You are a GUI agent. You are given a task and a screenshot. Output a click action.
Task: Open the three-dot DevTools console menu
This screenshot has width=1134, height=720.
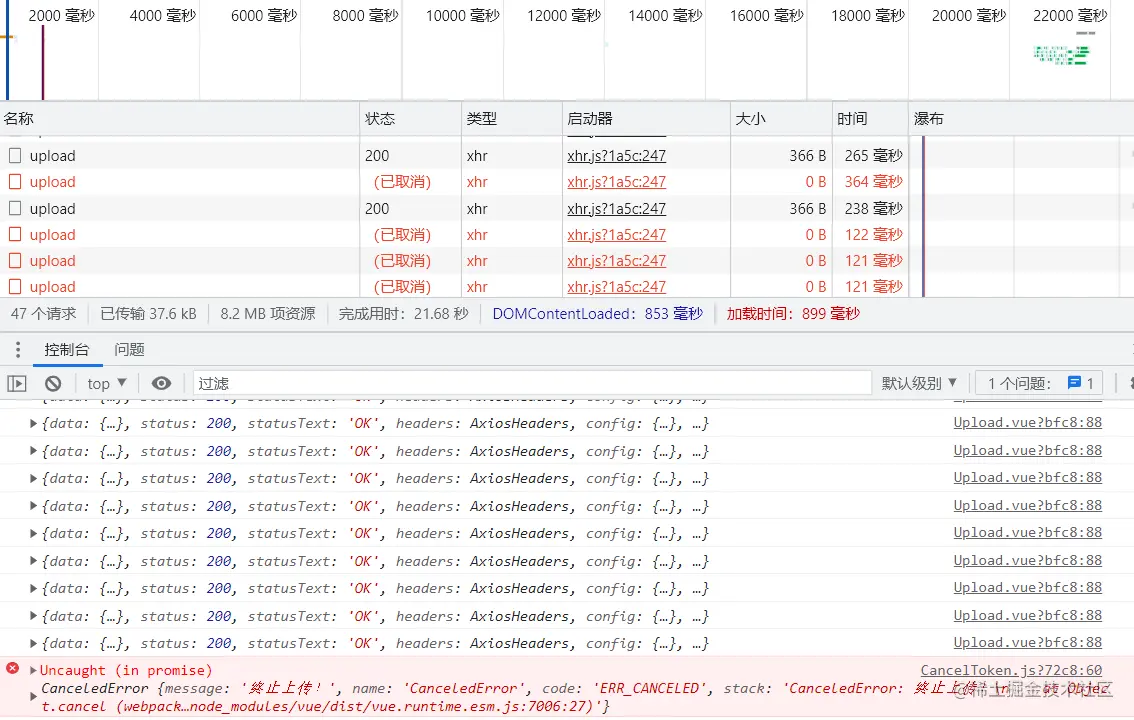coord(17,349)
